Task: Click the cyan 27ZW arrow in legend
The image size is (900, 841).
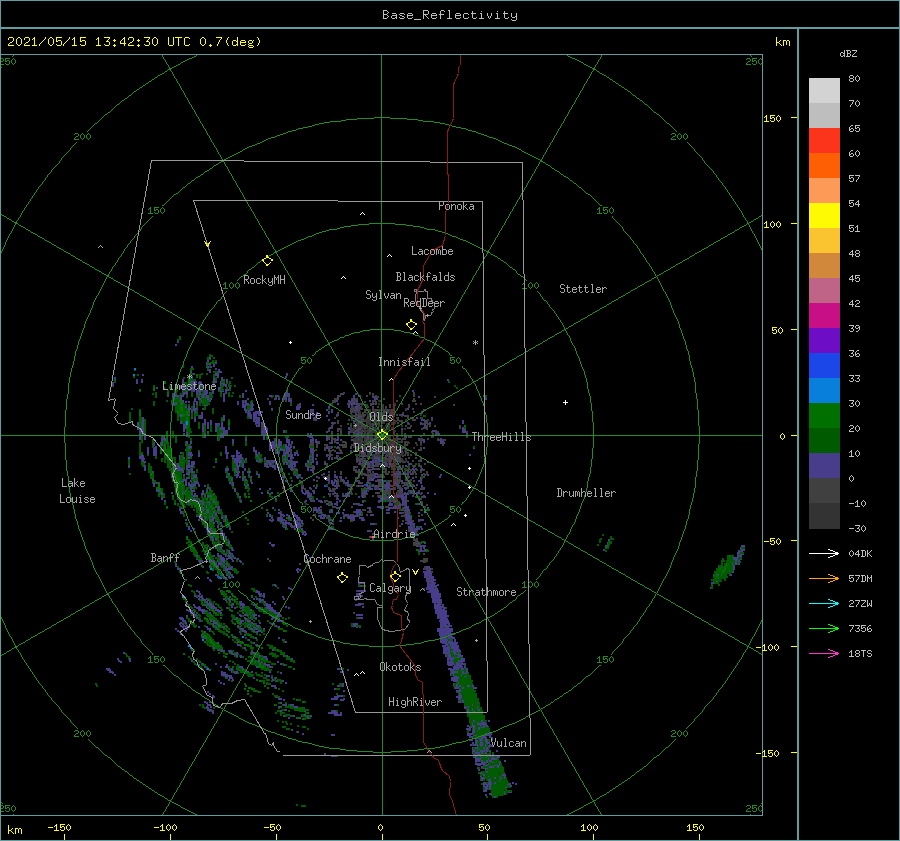Action: click(824, 603)
